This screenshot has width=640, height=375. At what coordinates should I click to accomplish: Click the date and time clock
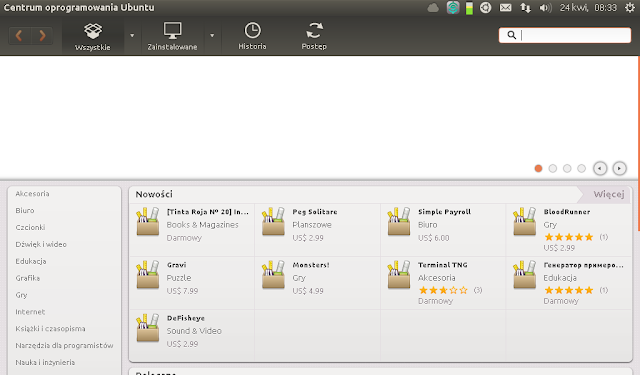pos(588,8)
